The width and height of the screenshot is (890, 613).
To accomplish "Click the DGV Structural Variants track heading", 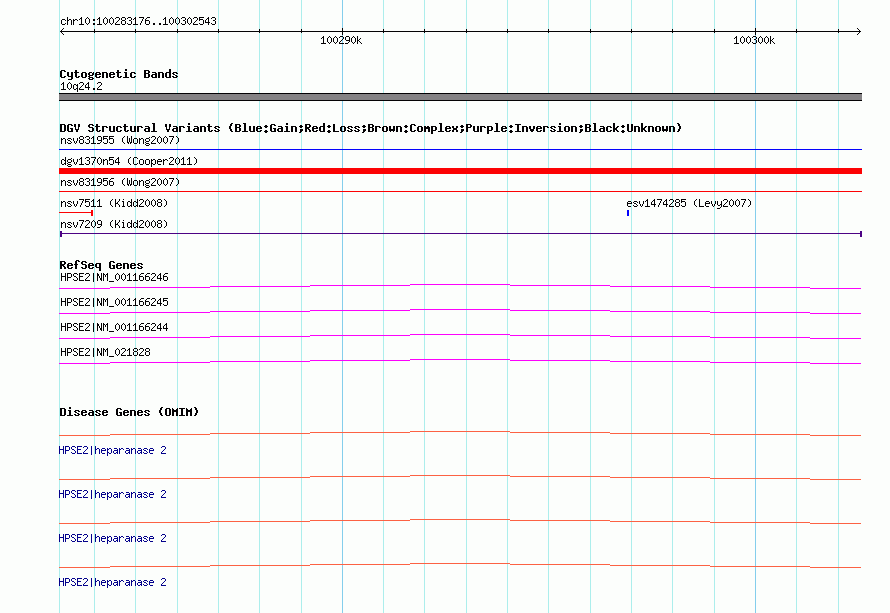I will (x=371, y=128).
